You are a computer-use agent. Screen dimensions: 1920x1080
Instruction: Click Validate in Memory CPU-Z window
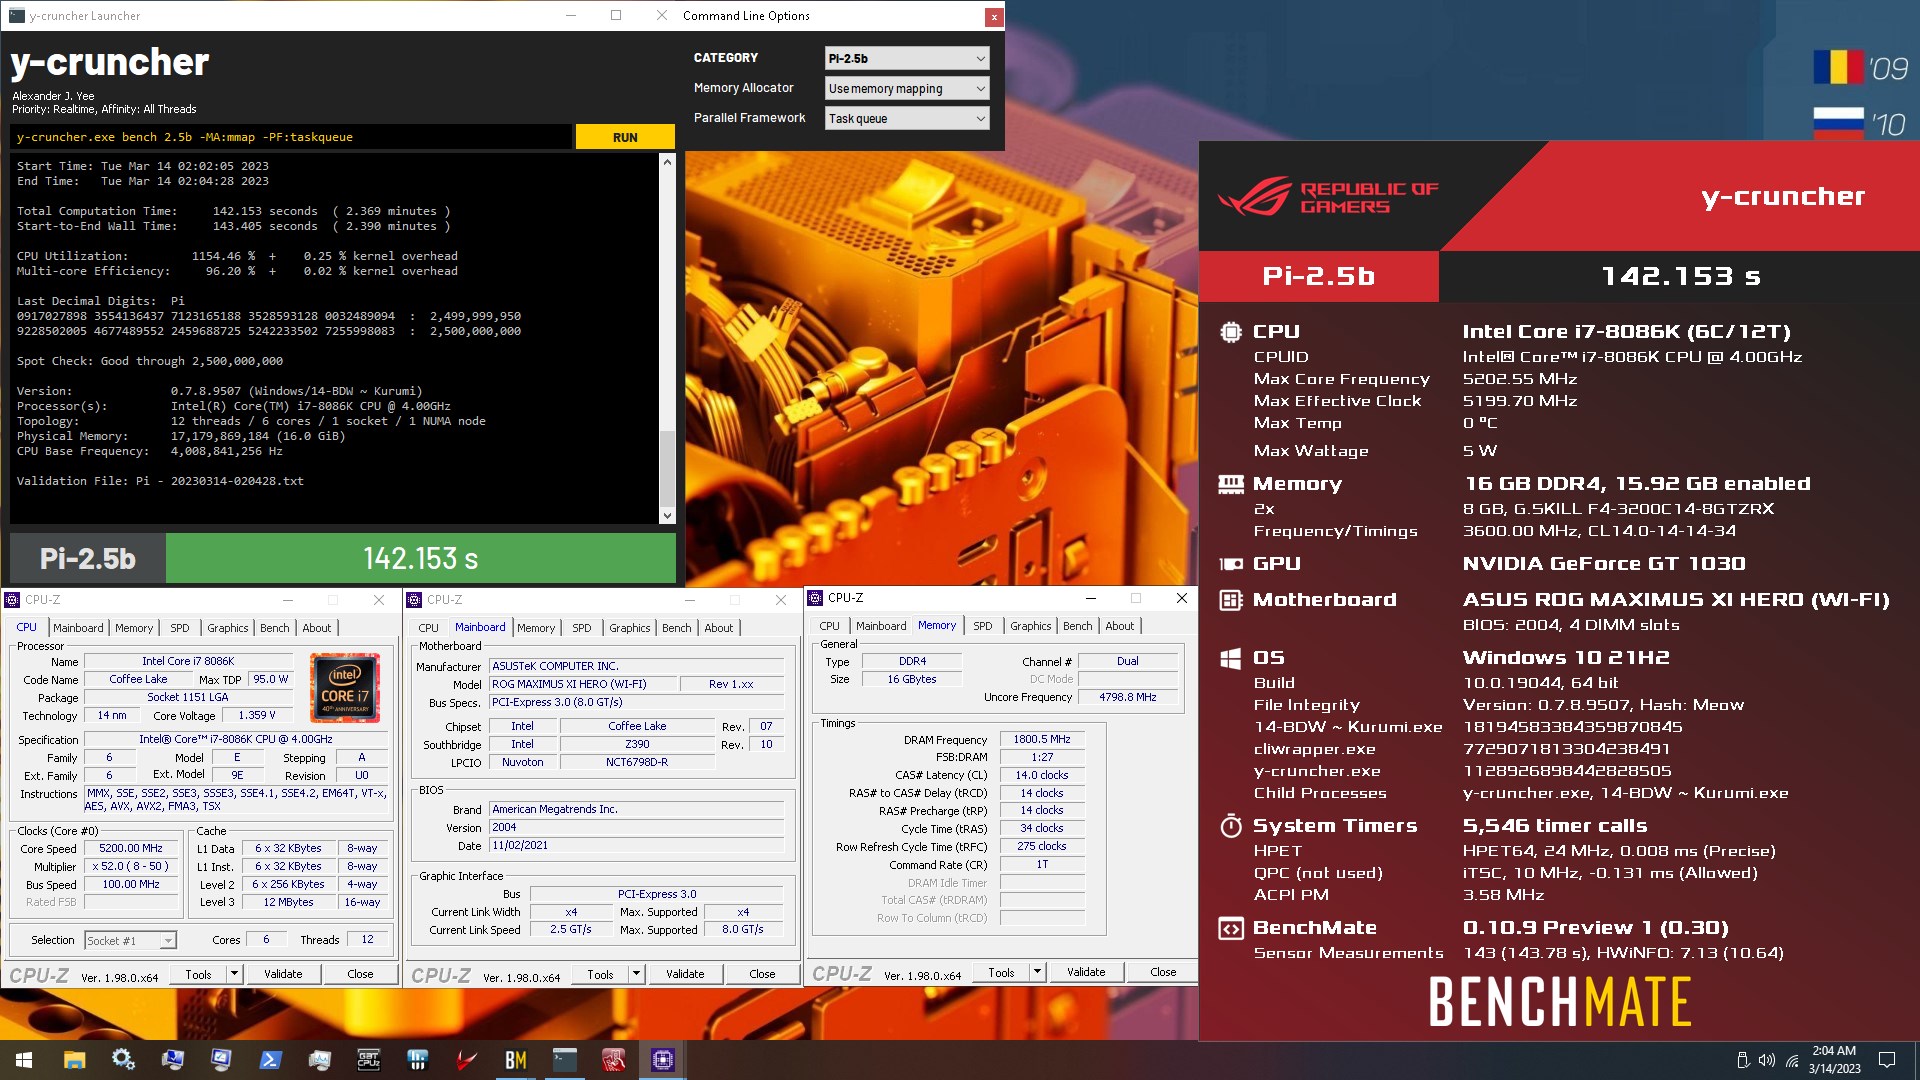[x=1086, y=972]
